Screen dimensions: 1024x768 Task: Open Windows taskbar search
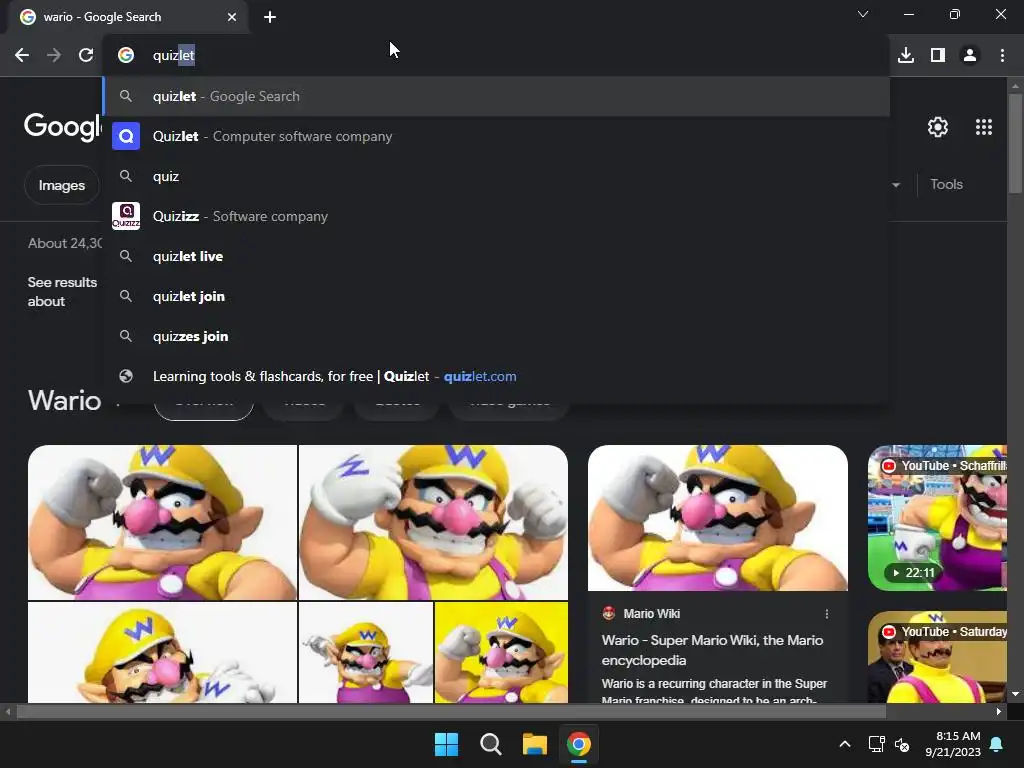490,744
